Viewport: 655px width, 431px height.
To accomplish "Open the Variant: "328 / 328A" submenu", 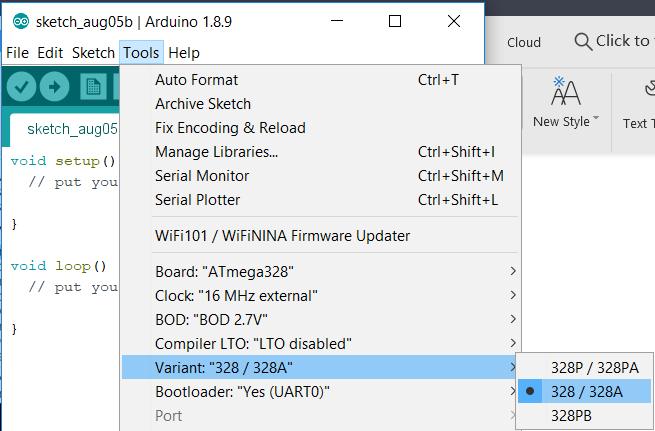I will (x=320, y=368).
